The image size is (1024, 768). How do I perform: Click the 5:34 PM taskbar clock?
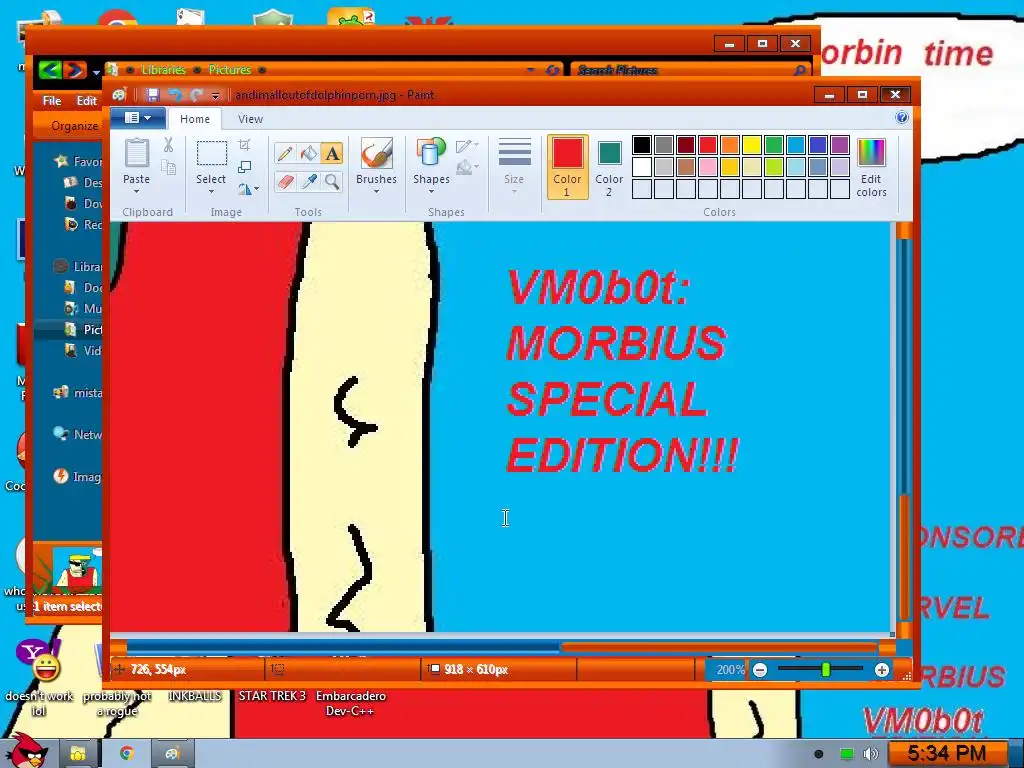(x=947, y=754)
